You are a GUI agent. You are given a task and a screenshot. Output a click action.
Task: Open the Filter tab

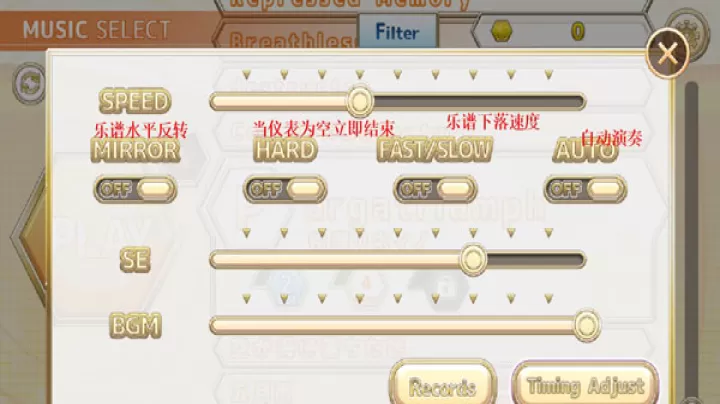(x=397, y=31)
